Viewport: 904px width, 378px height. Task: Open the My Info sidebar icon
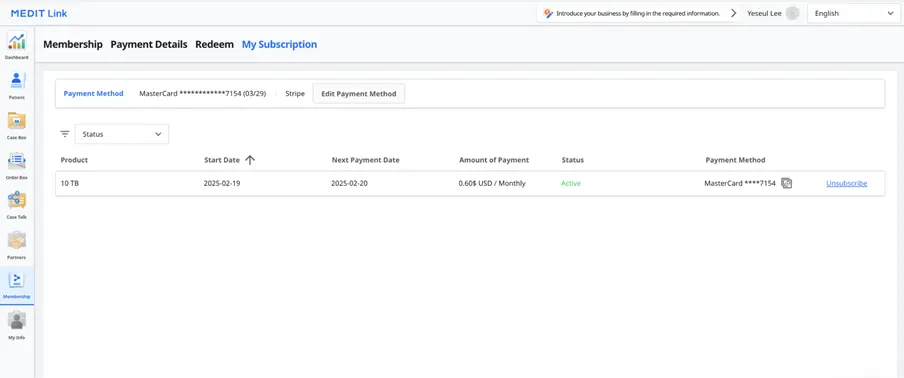[17, 320]
